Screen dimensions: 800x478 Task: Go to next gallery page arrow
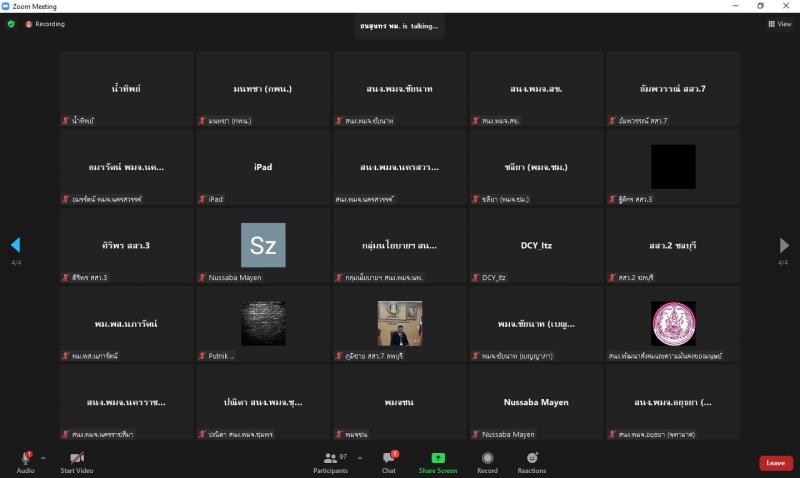point(784,245)
